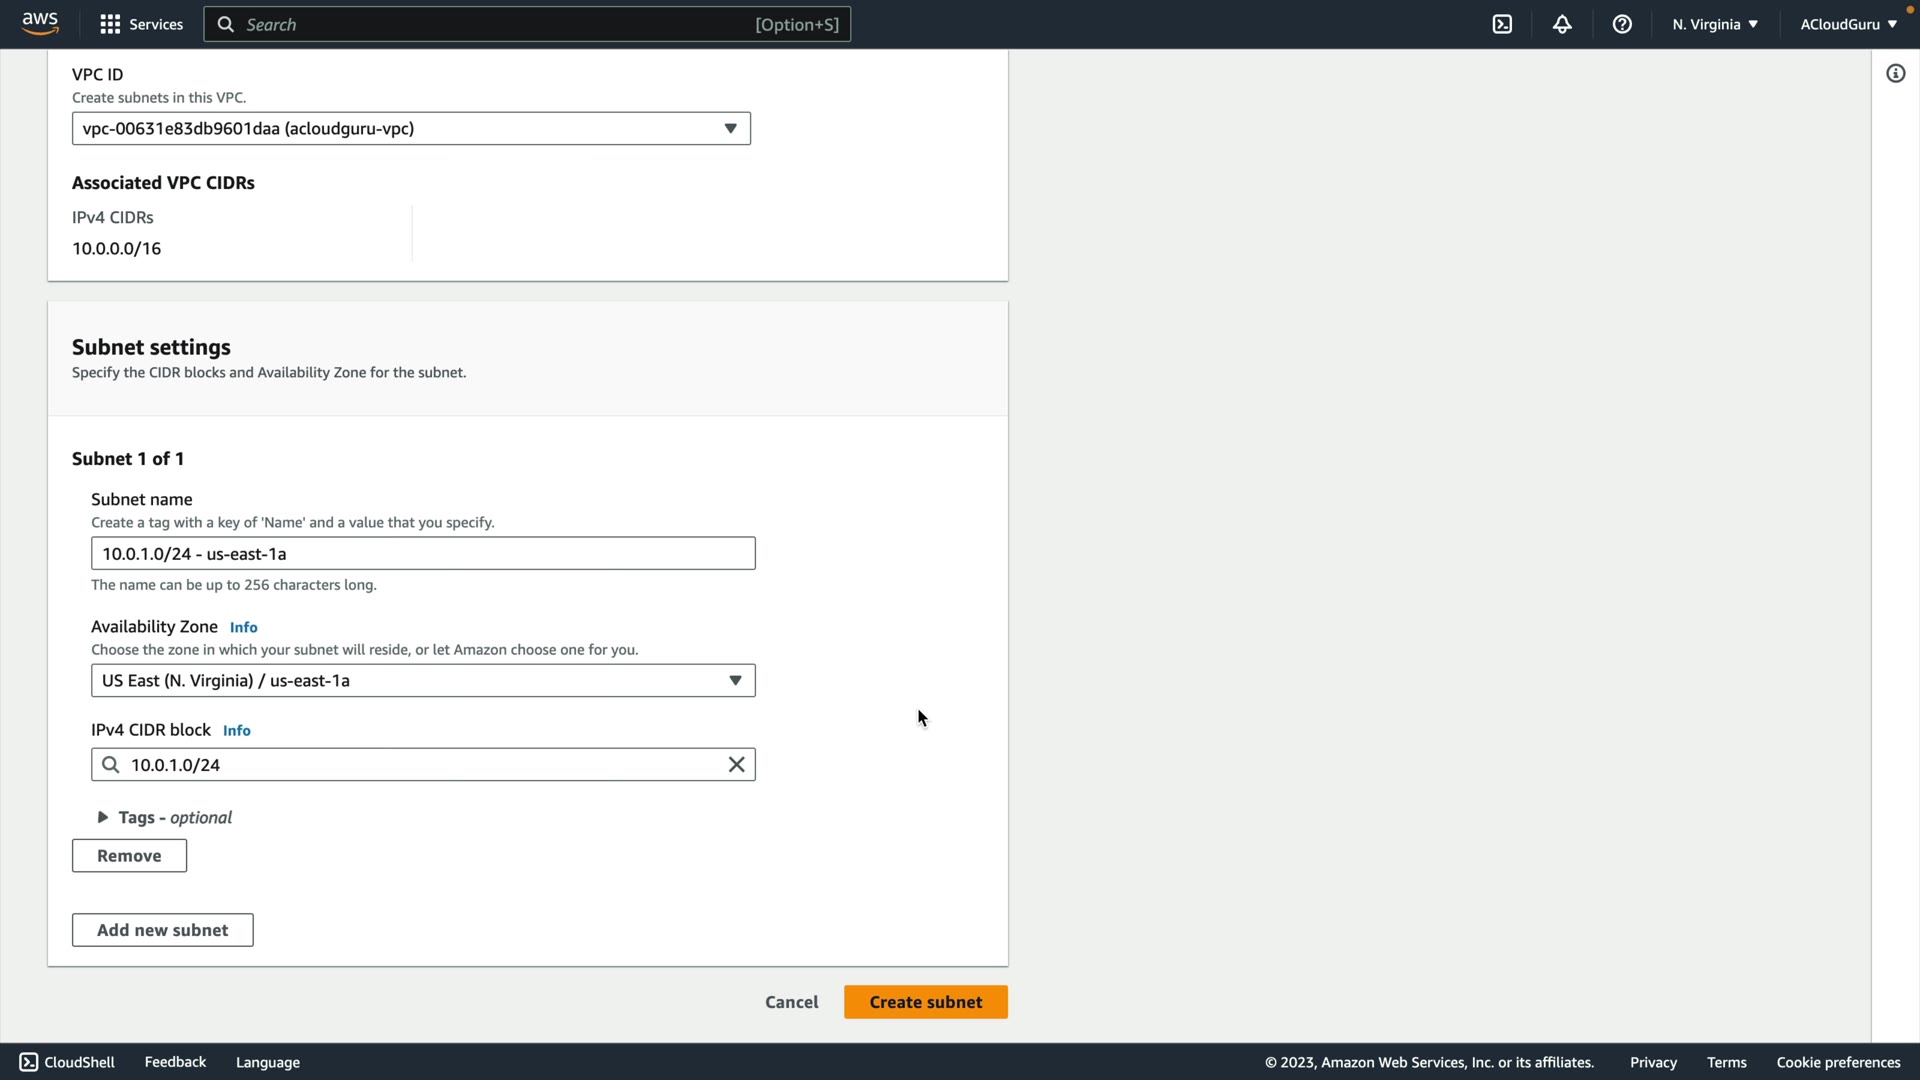Open the info panel icon at right
Viewport: 1920px width, 1080px height.
click(x=1895, y=74)
